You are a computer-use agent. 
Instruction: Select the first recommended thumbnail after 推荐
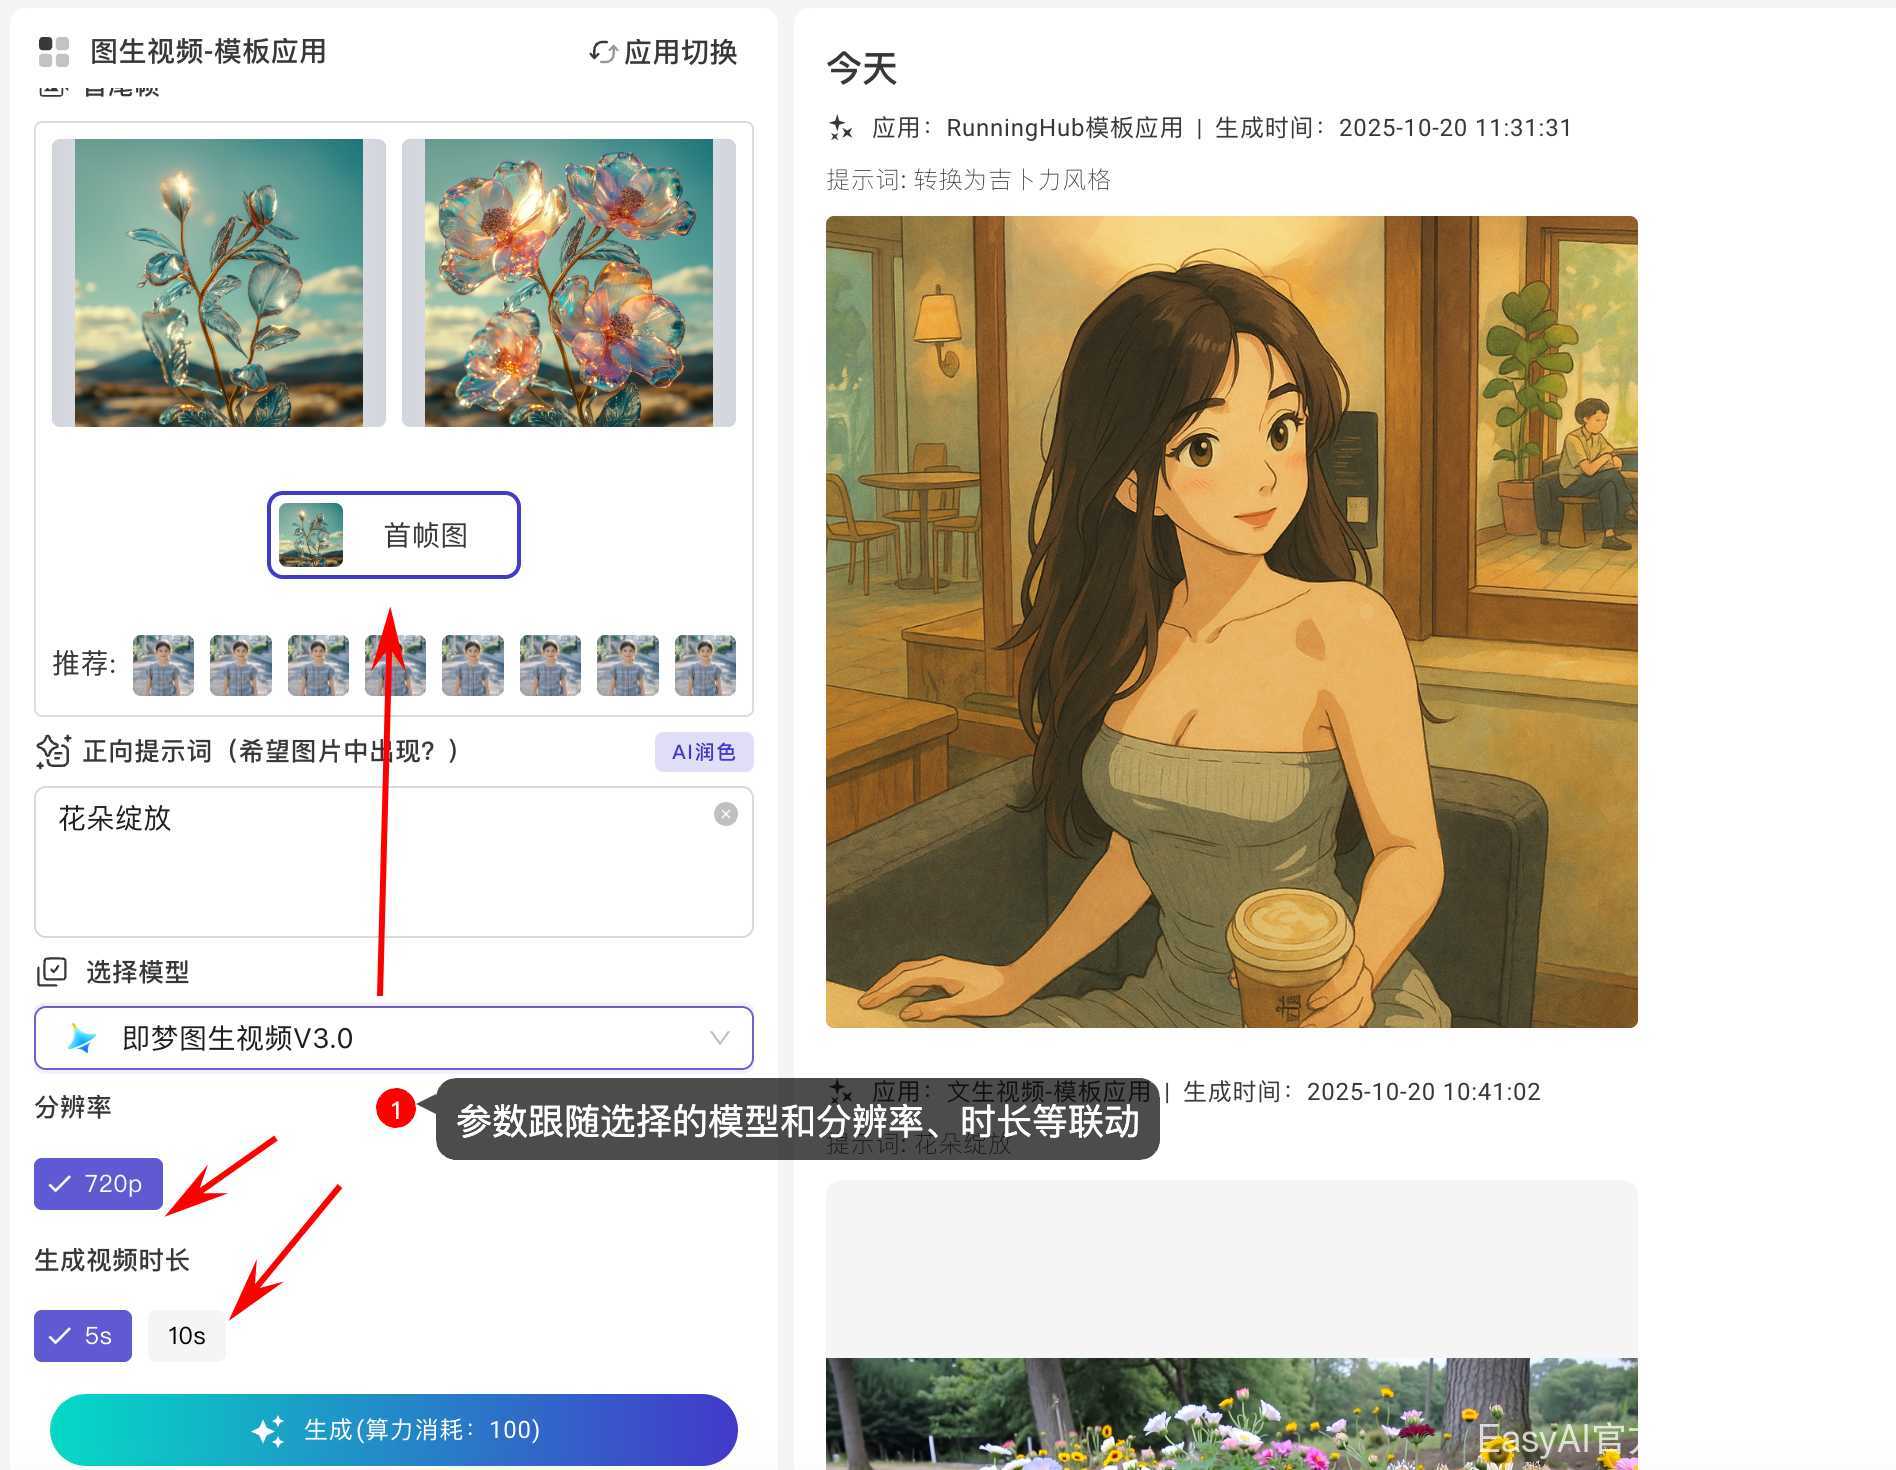[x=164, y=665]
